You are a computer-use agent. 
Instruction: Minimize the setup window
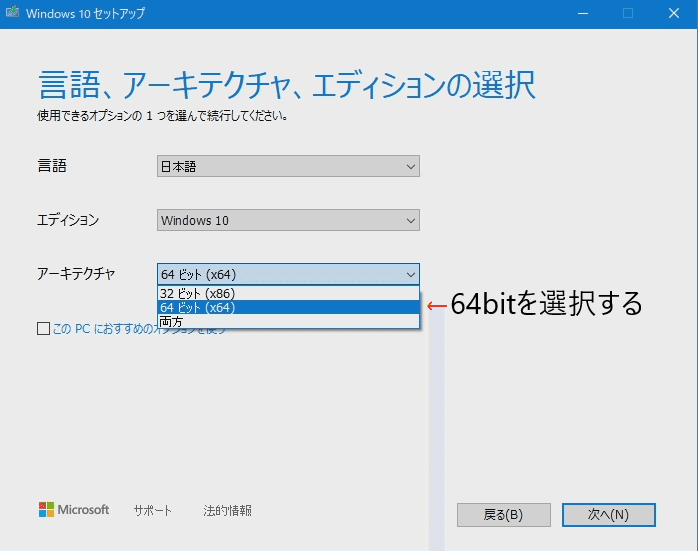coord(583,13)
